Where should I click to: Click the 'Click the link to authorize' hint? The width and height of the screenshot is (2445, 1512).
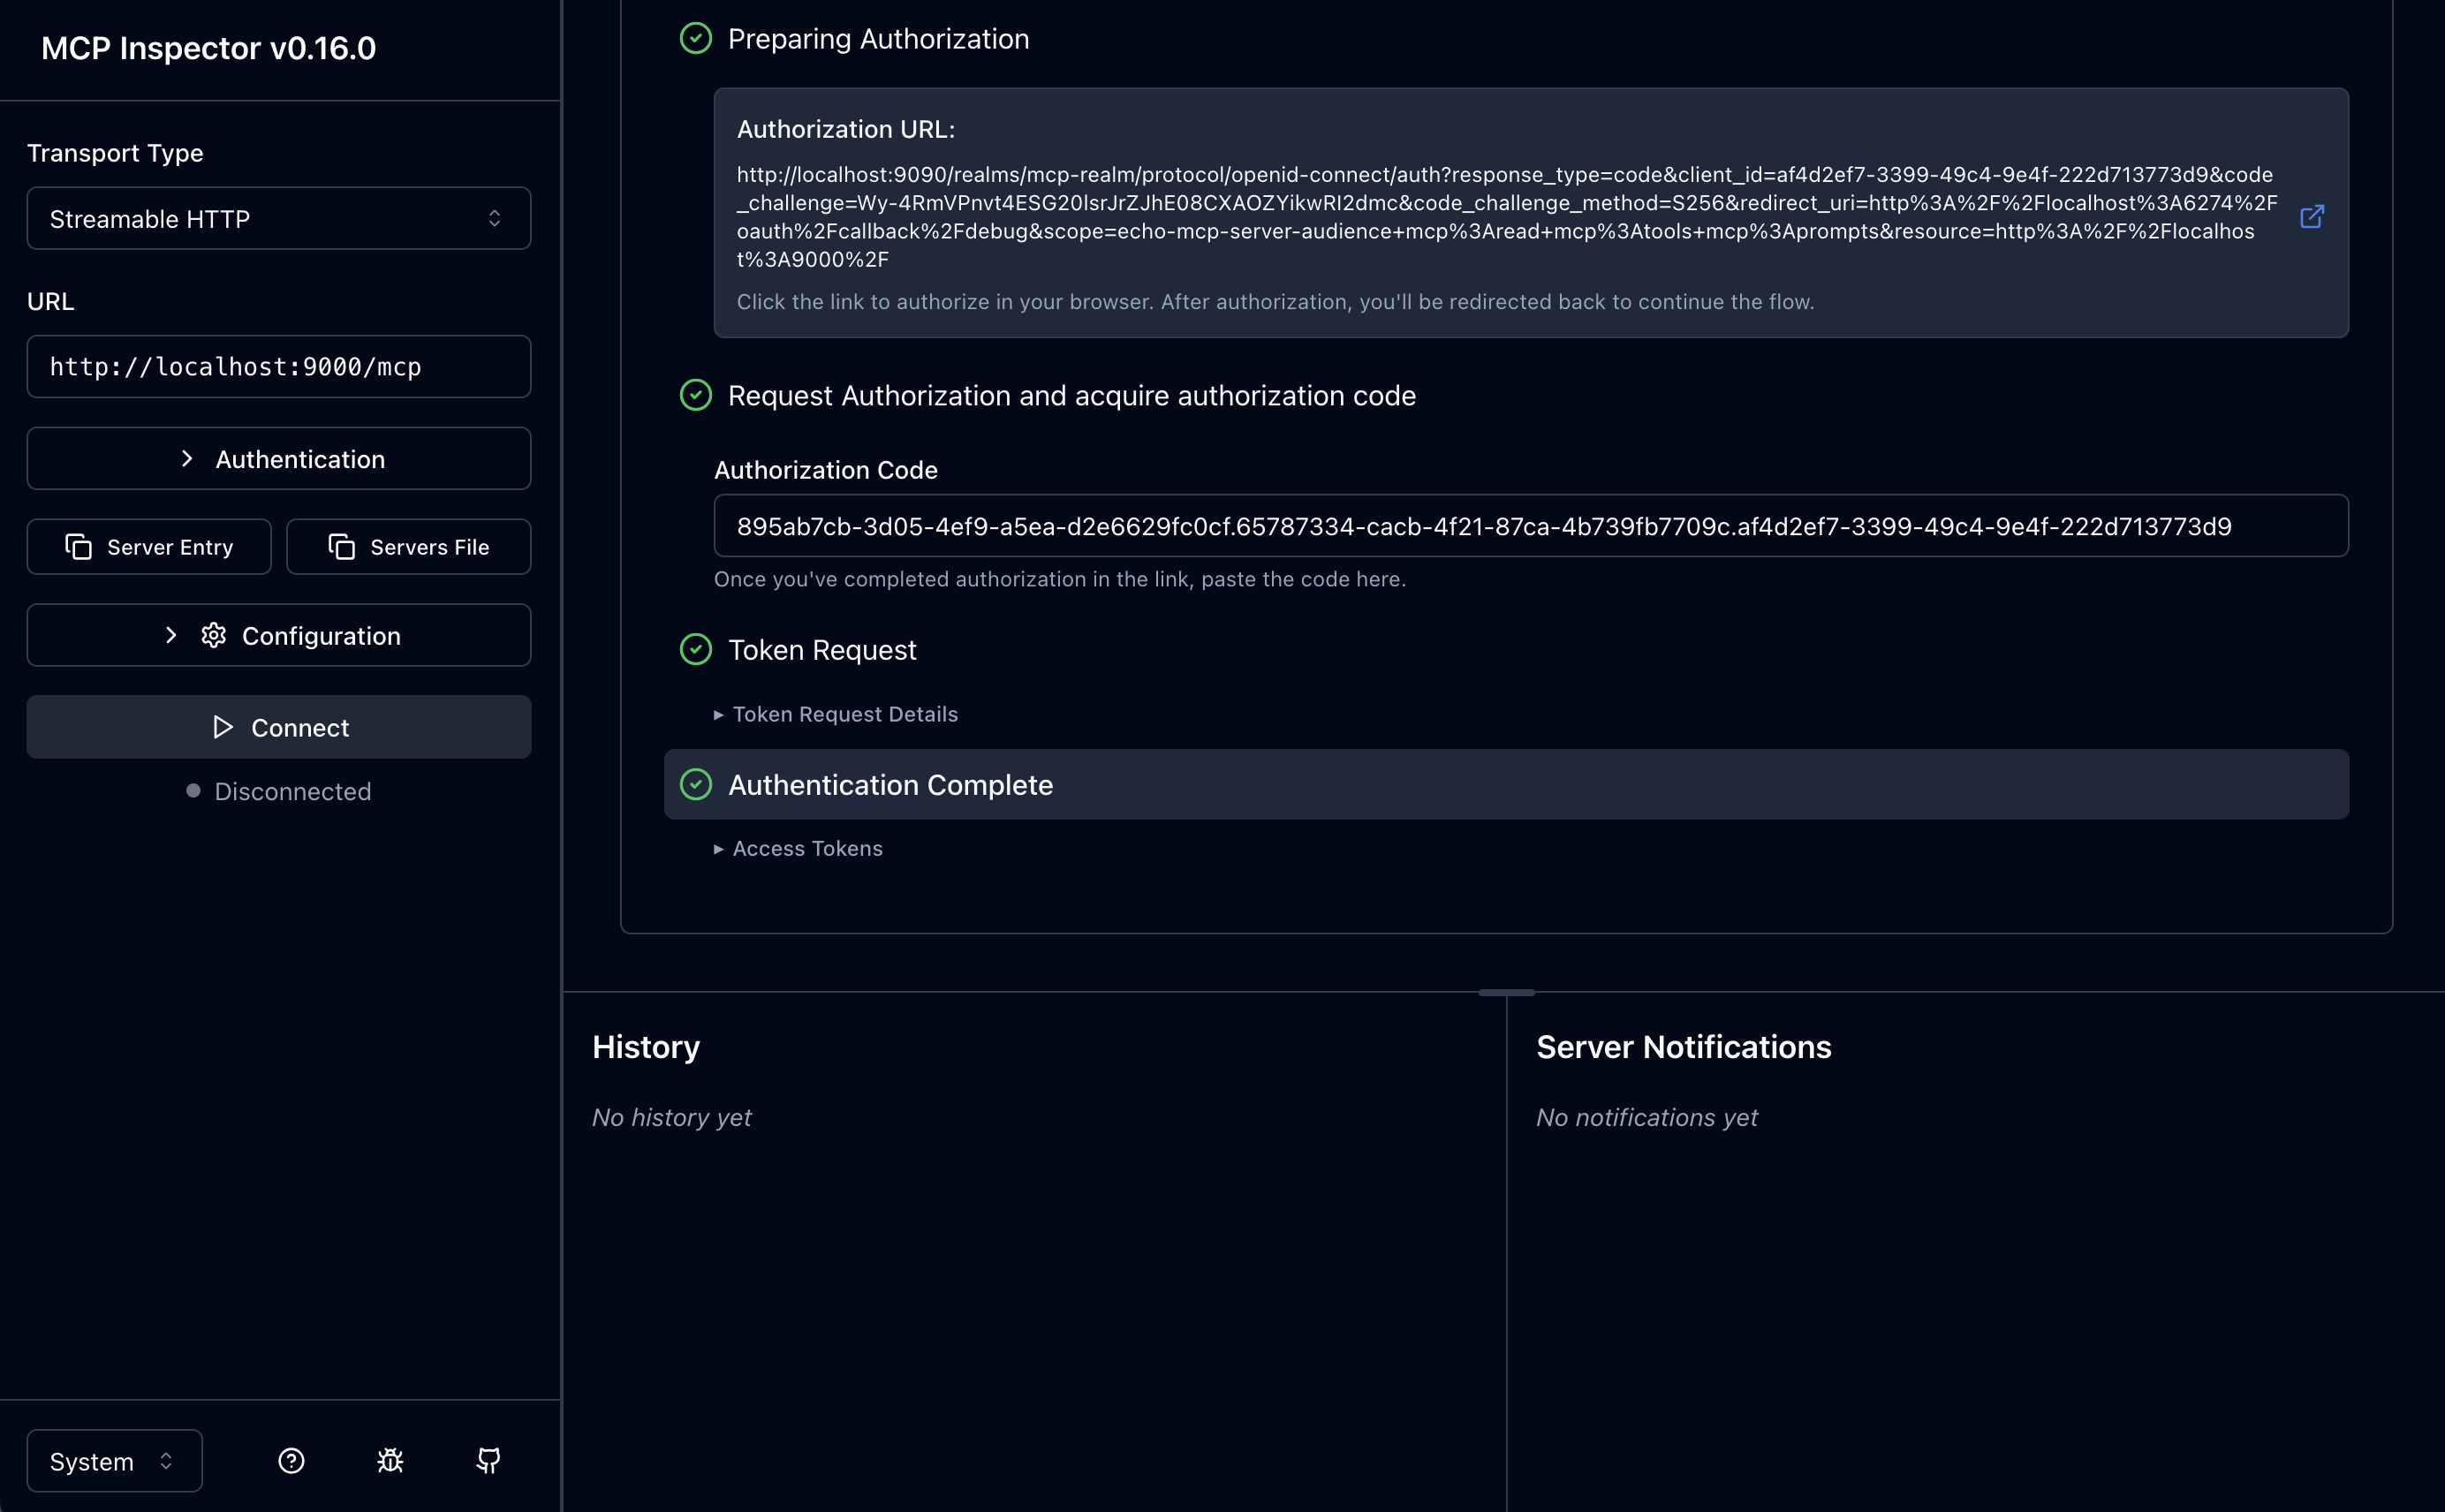click(x=1275, y=302)
